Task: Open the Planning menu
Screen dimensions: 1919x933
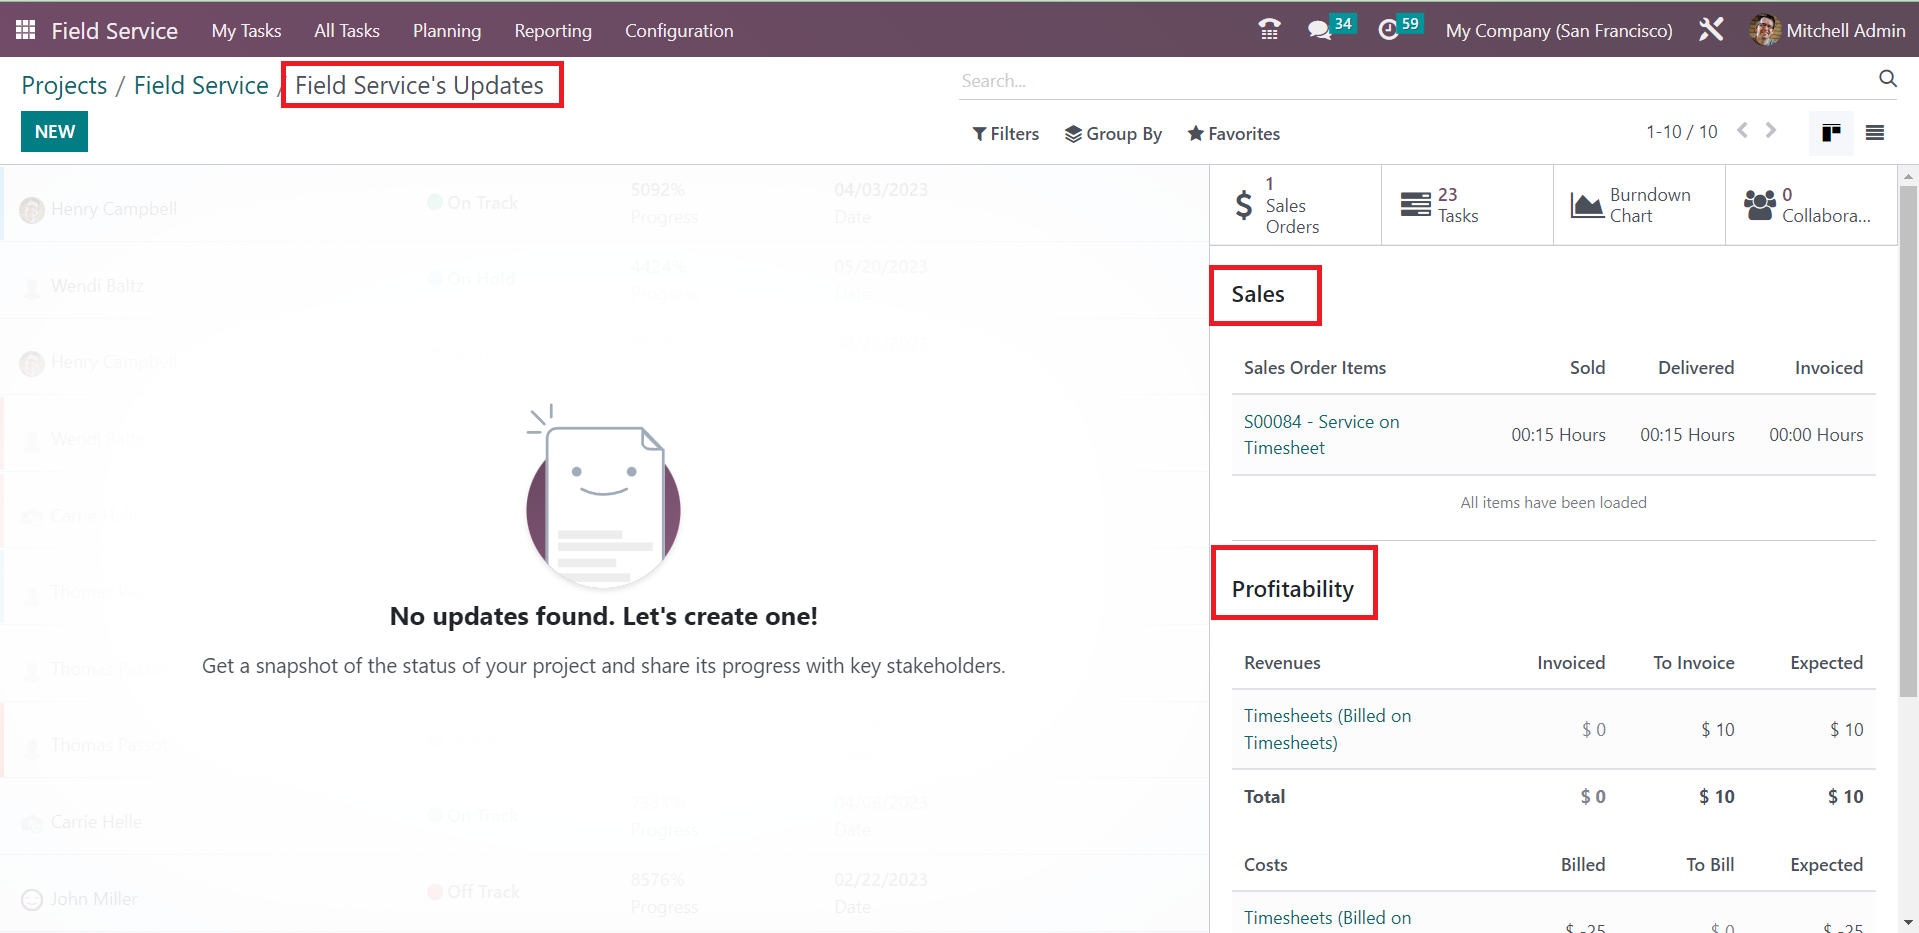Action: [x=447, y=31]
